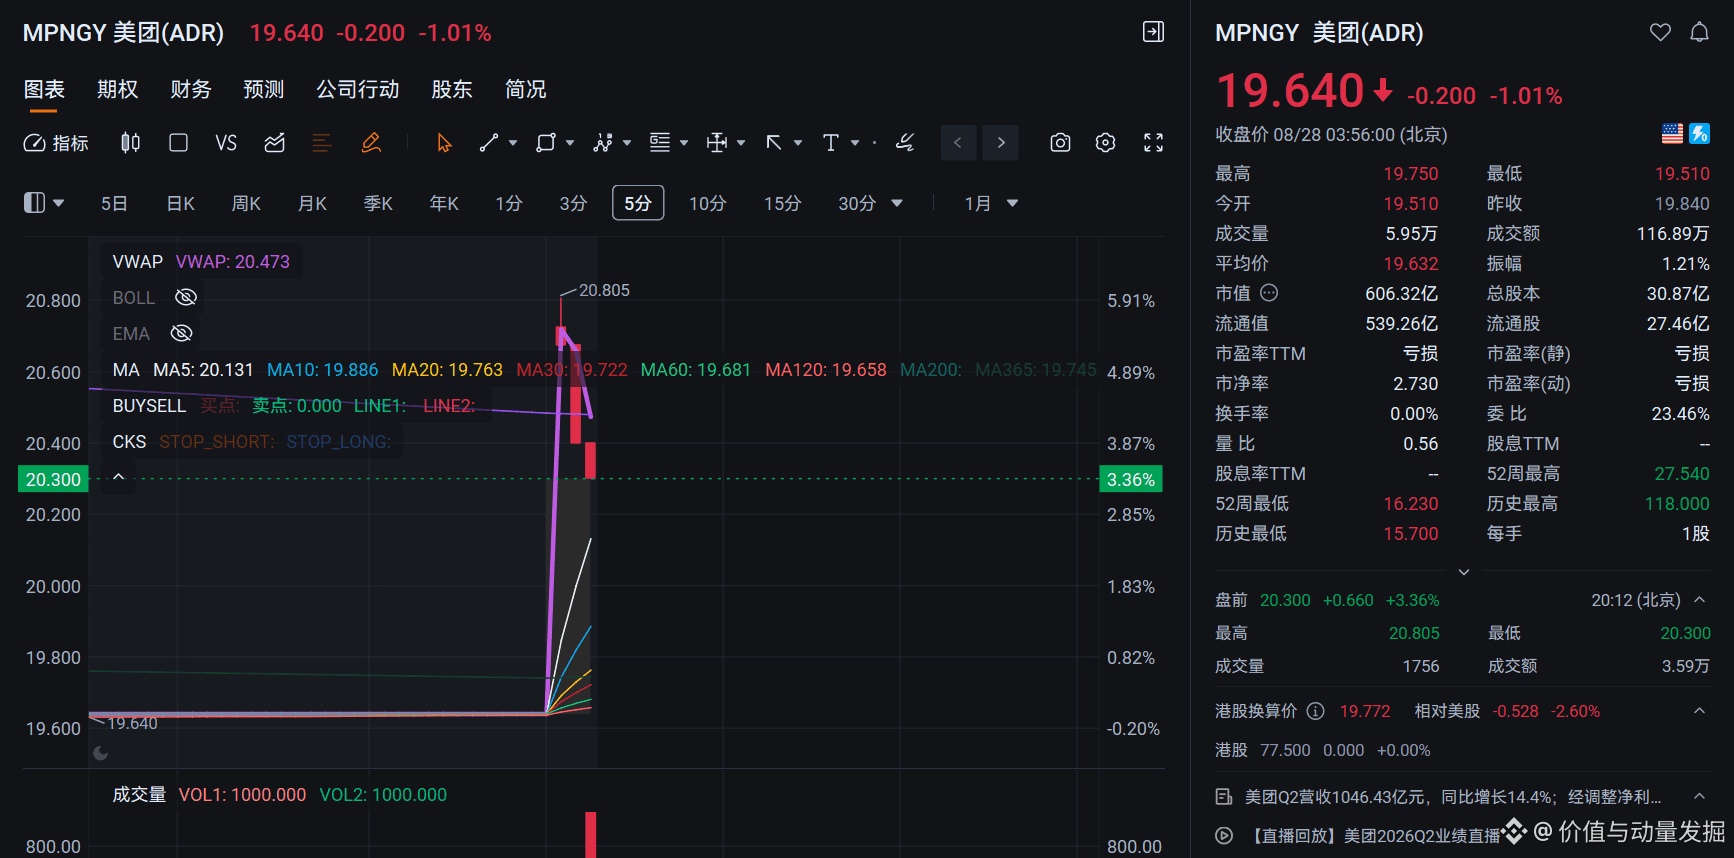Open VS stock comparison
Image resolution: width=1734 pixels, height=858 pixels.
[x=226, y=143]
